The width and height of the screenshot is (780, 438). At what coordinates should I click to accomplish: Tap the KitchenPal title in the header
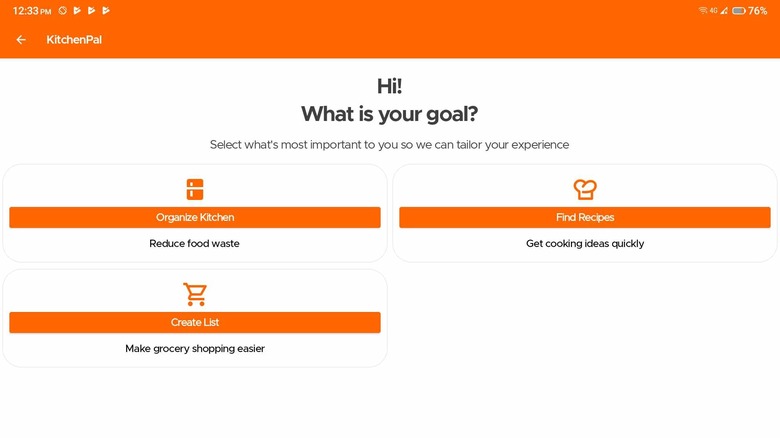click(x=74, y=40)
